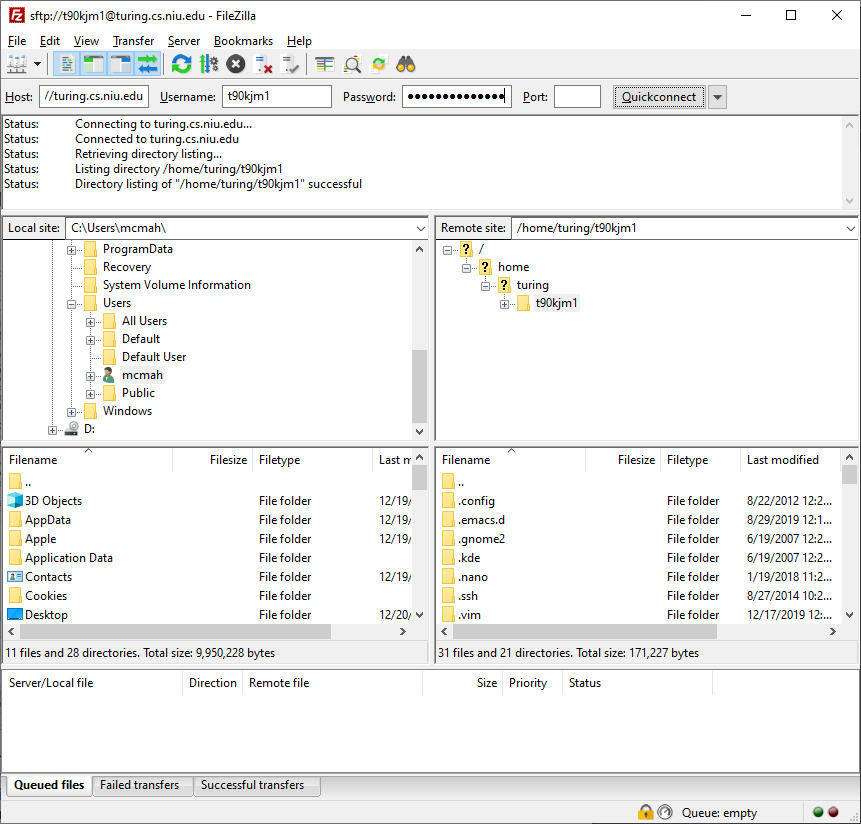Image resolution: width=861 pixels, height=824 pixels.
Task: Sort local list by Filesize column
Action: 213,460
